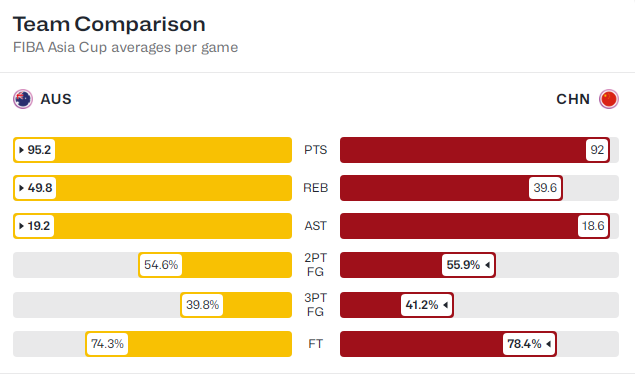Click the China flag icon
Image resolution: width=635 pixels, height=377 pixels.
click(x=609, y=99)
